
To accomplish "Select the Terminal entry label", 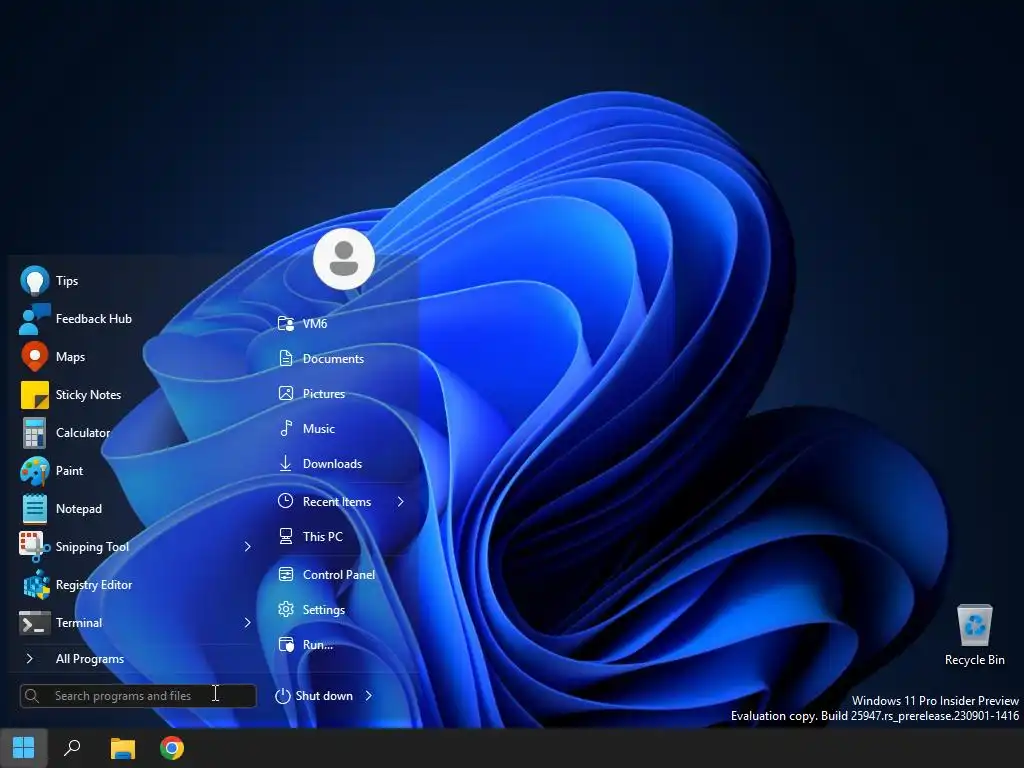I will click(x=78, y=622).
